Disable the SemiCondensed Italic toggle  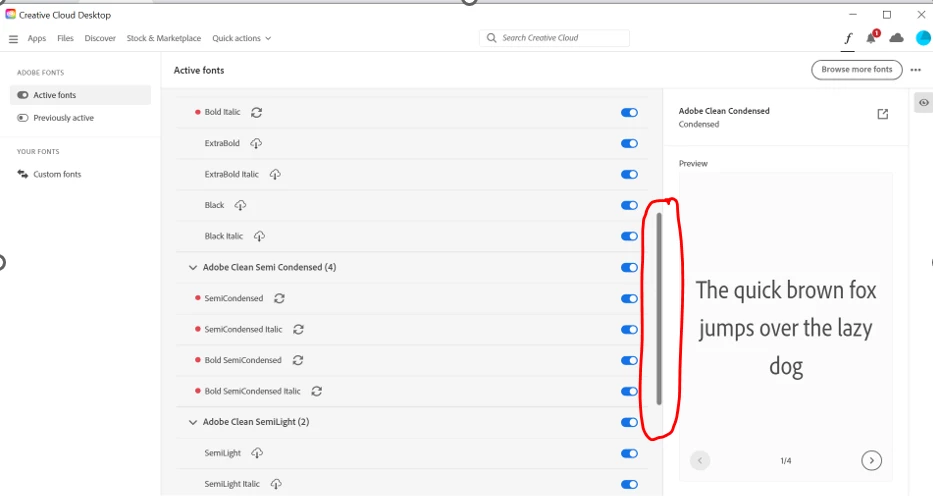click(x=629, y=329)
